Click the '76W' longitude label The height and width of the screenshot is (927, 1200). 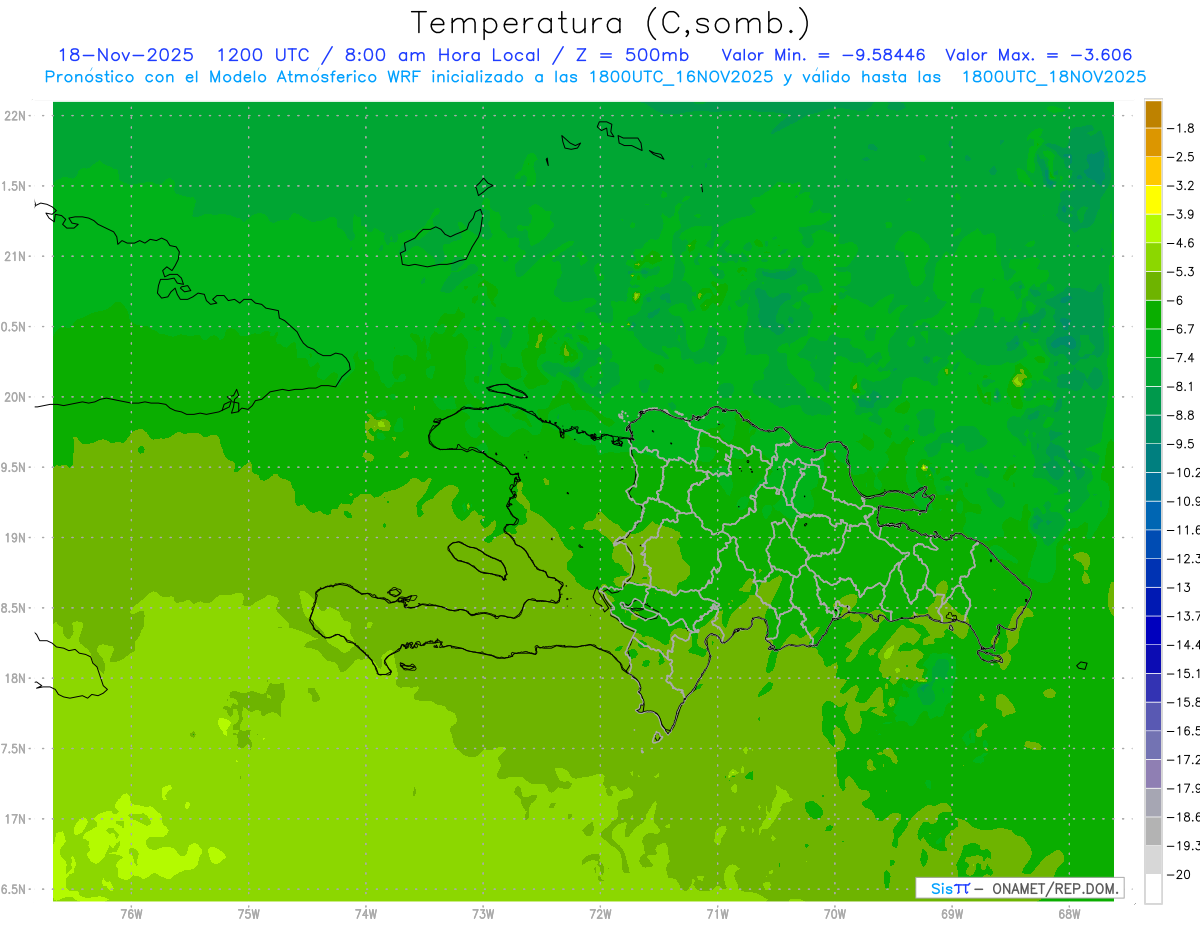tap(131, 914)
